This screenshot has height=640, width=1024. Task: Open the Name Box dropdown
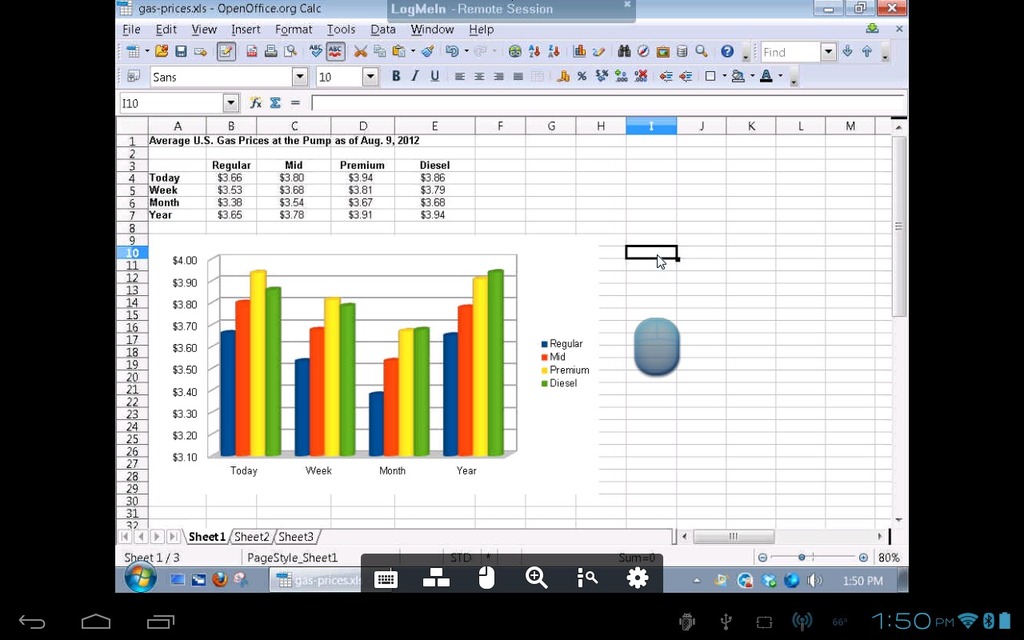pyautogui.click(x=231, y=103)
